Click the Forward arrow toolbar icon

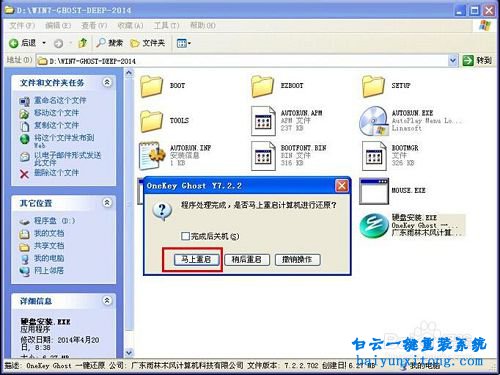(58, 43)
